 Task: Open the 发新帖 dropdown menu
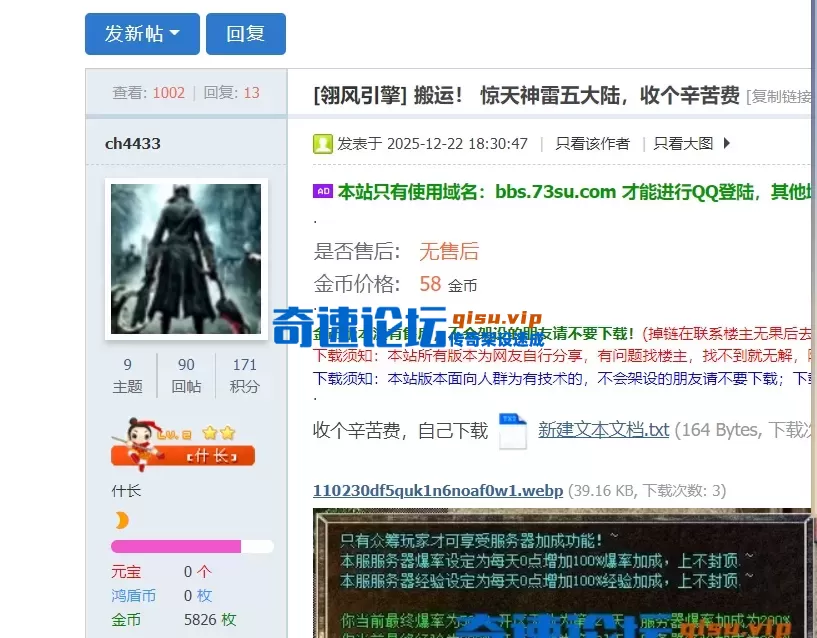tap(142, 33)
